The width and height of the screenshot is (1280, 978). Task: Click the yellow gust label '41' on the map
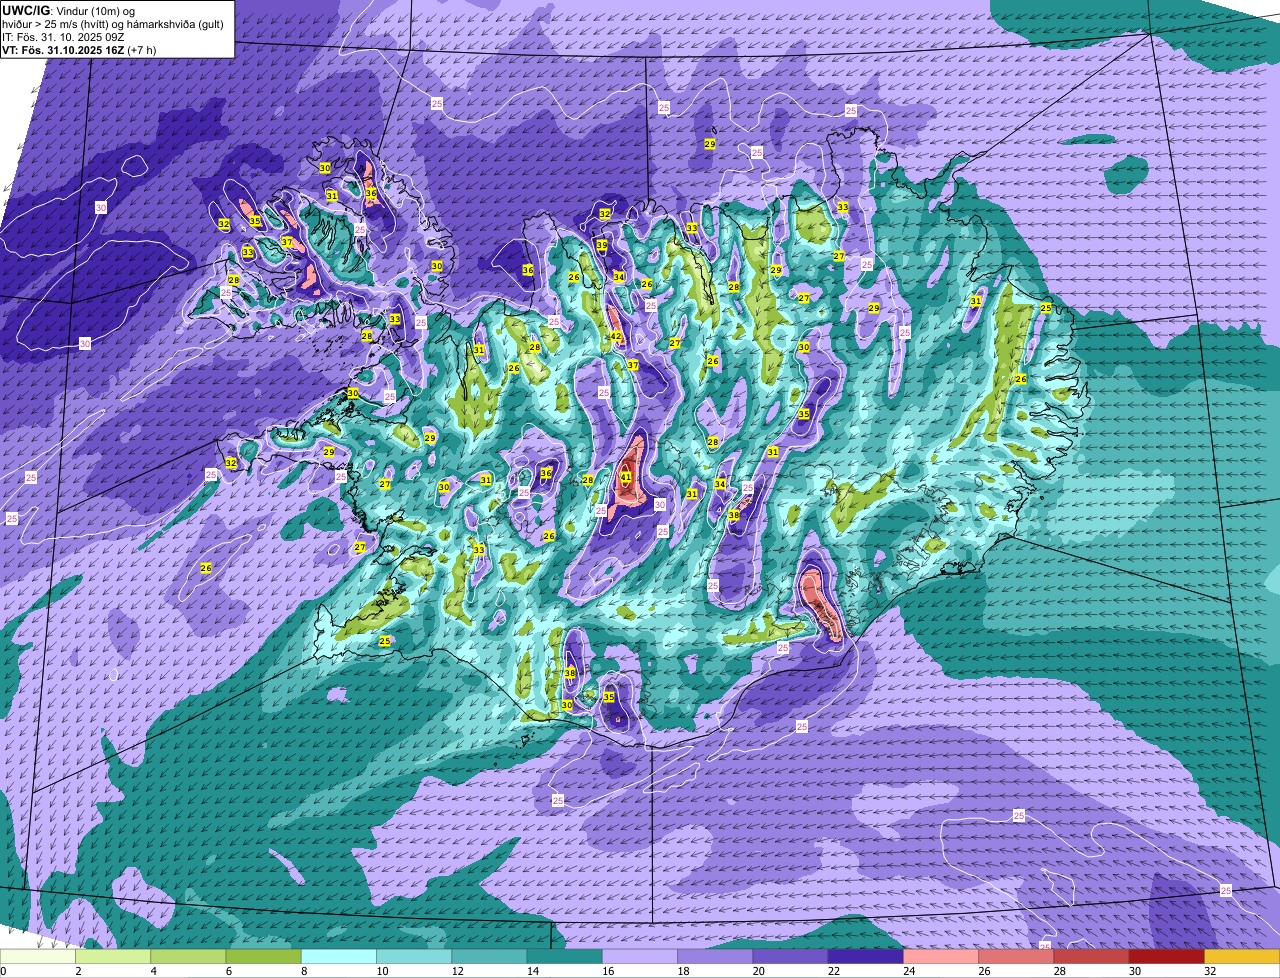click(626, 478)
